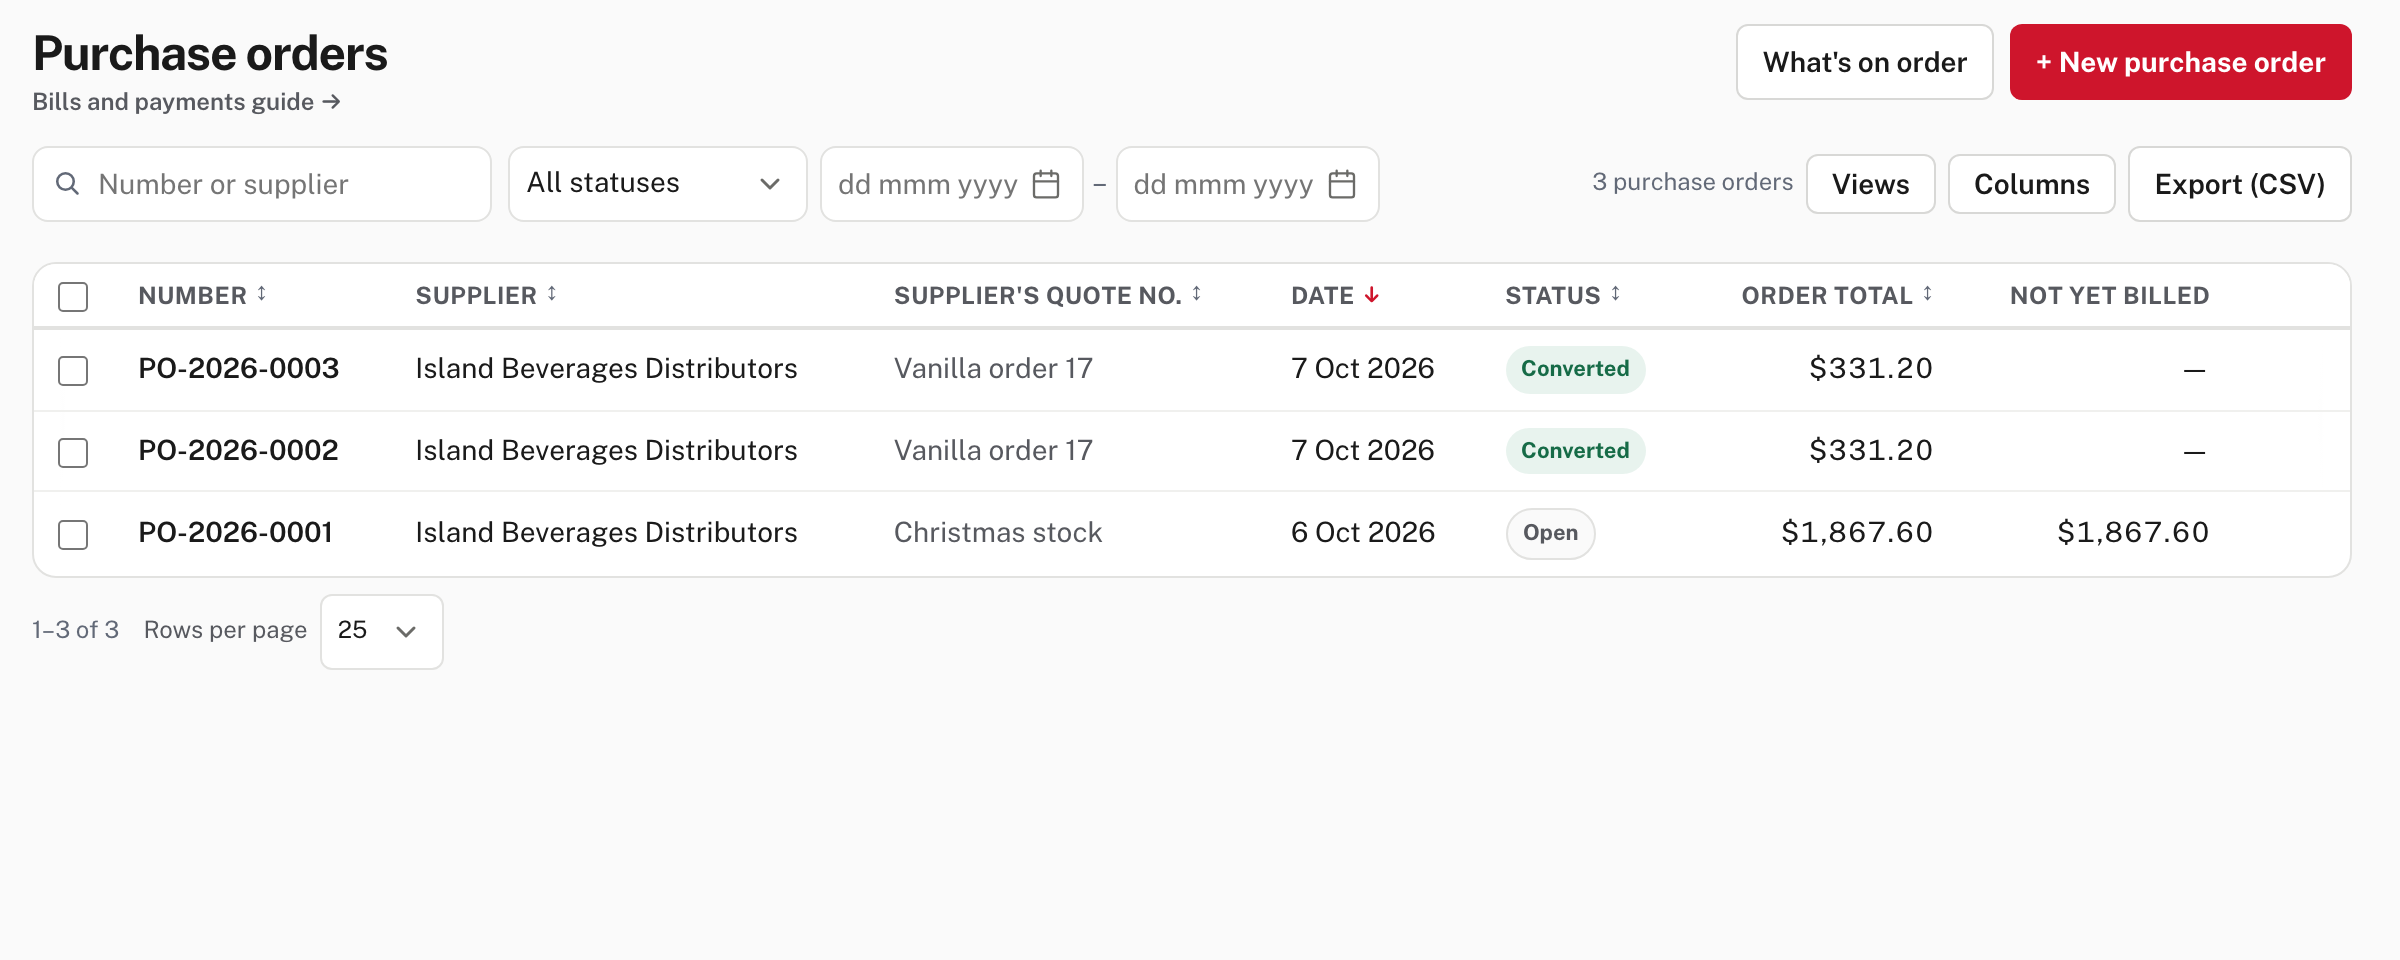
Task: Click the Not Yet Billed column header
Action: (x=2110, y=296)
